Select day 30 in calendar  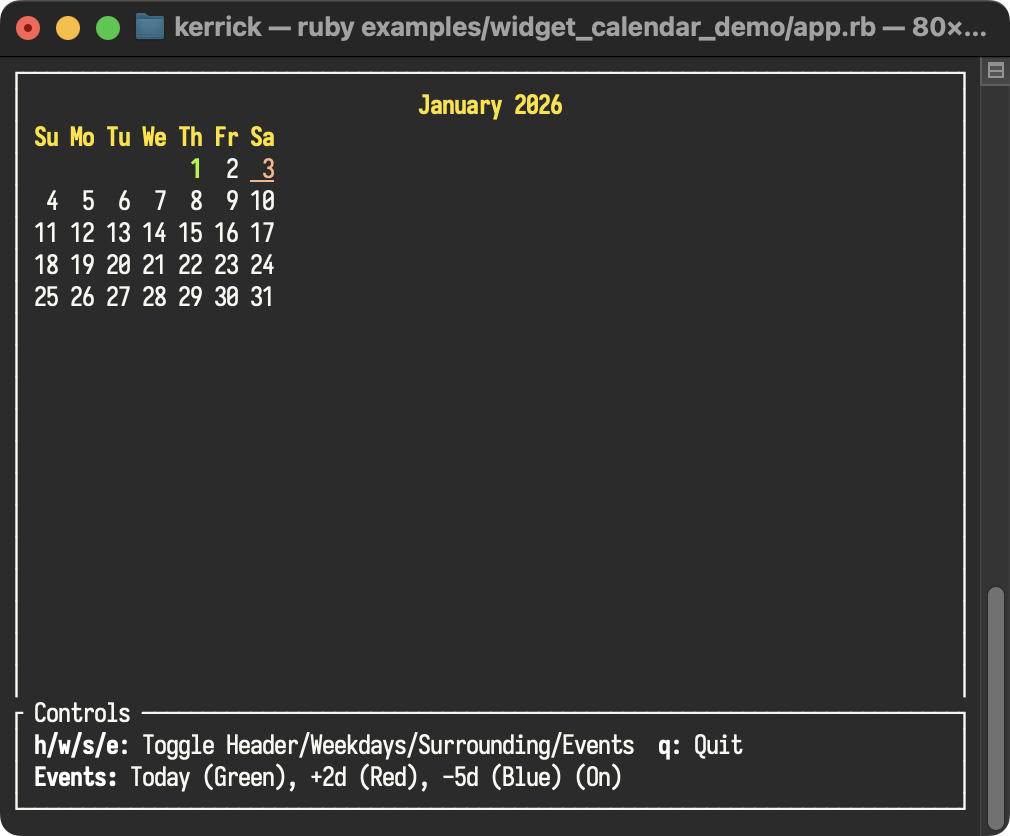(227, 297)
